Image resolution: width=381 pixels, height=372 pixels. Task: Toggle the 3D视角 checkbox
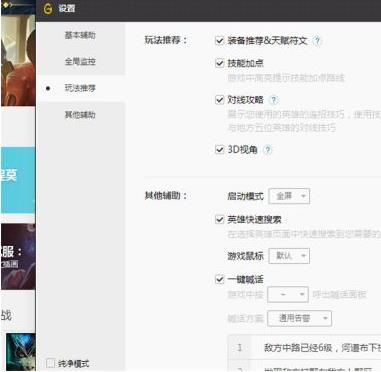pos(219,150)
